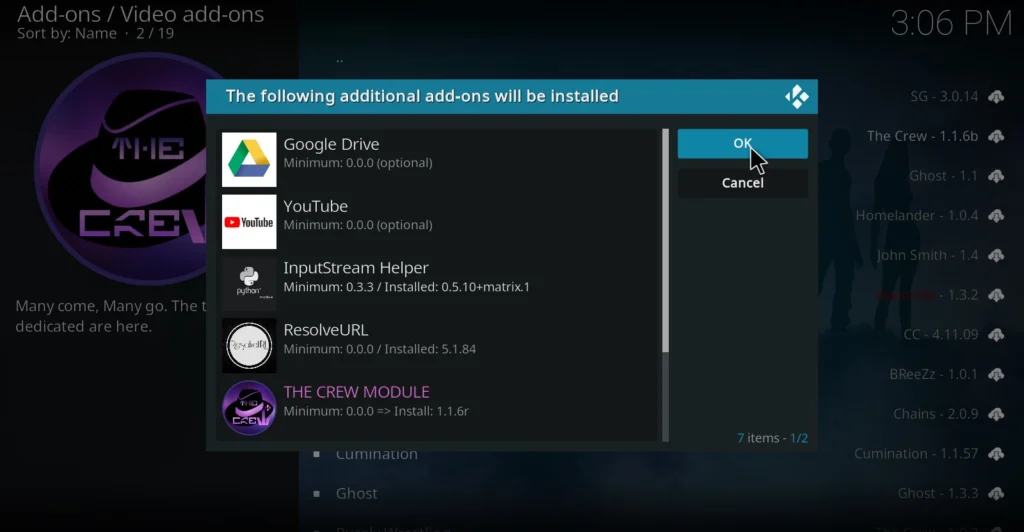Select the InputStream Helper python icon

[249, 284]
